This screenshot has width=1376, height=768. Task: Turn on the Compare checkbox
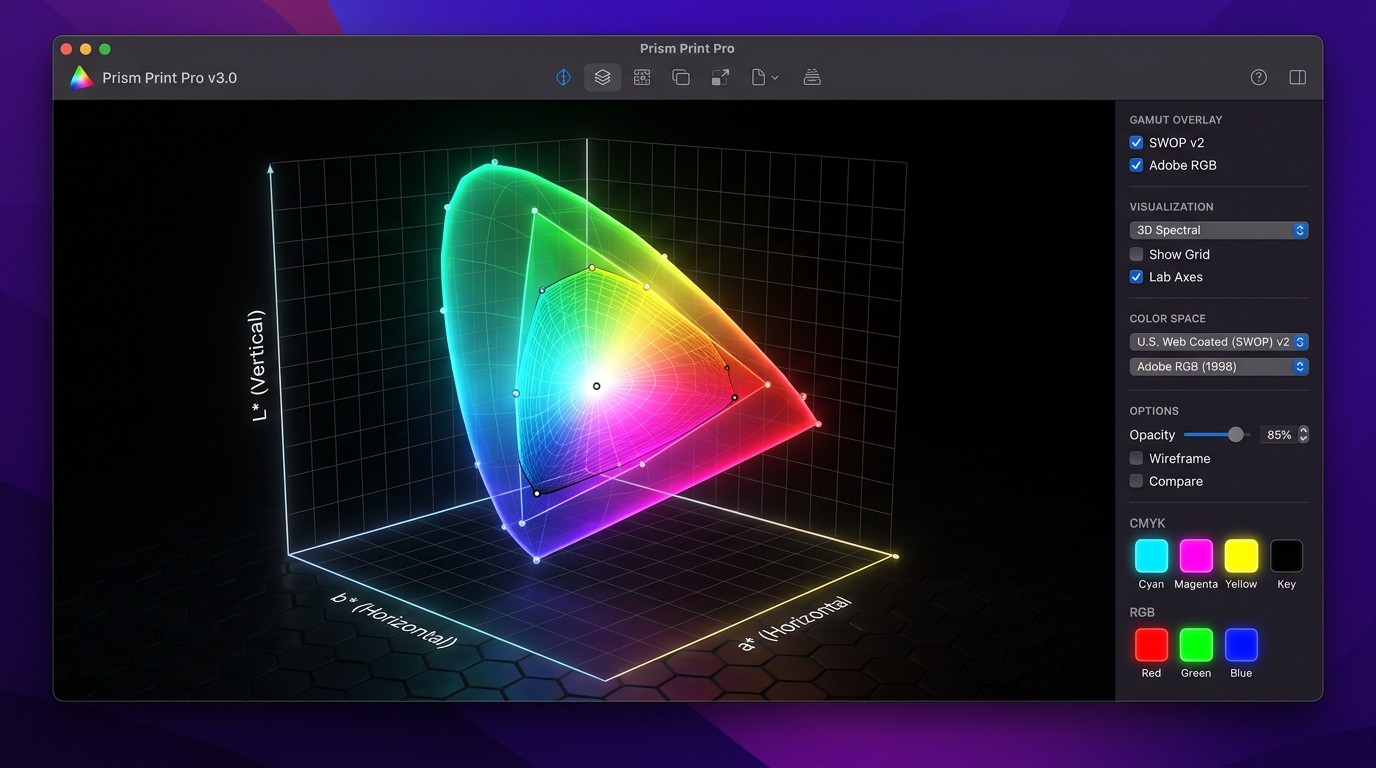[1136, 481]
